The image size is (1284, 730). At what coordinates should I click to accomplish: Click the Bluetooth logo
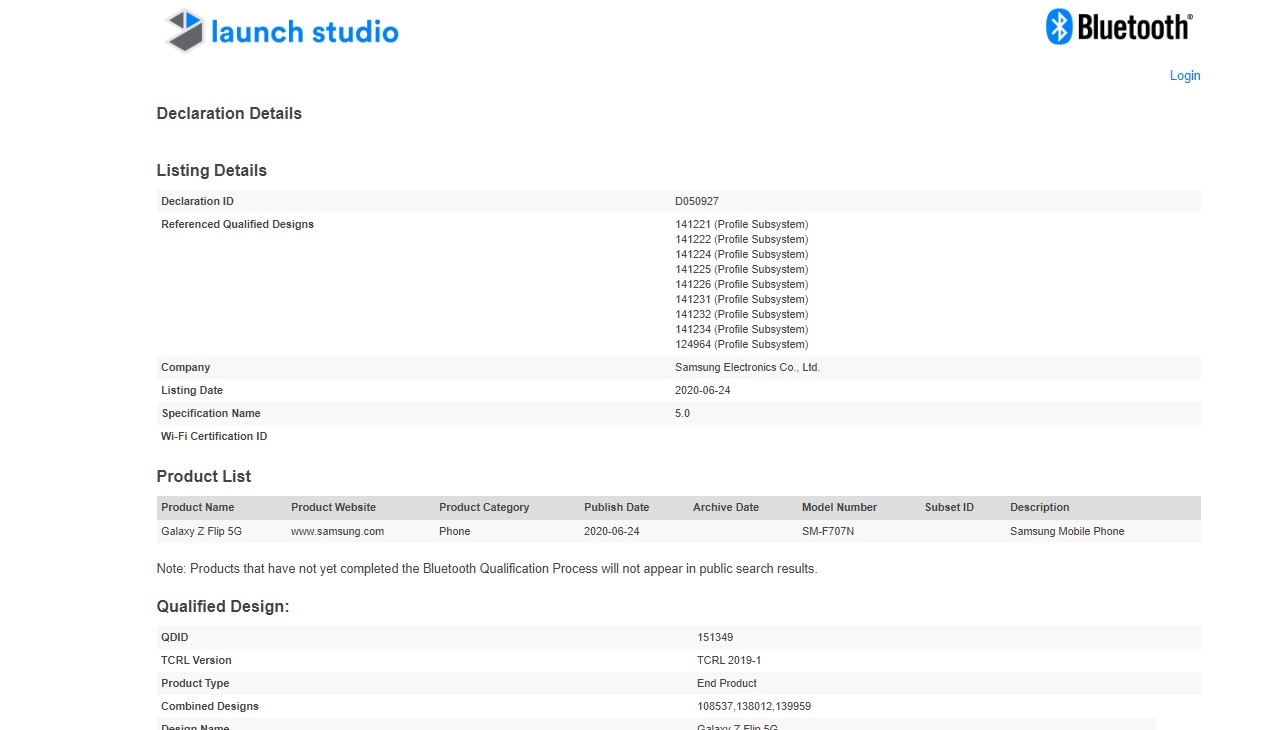coord(1119,27)
